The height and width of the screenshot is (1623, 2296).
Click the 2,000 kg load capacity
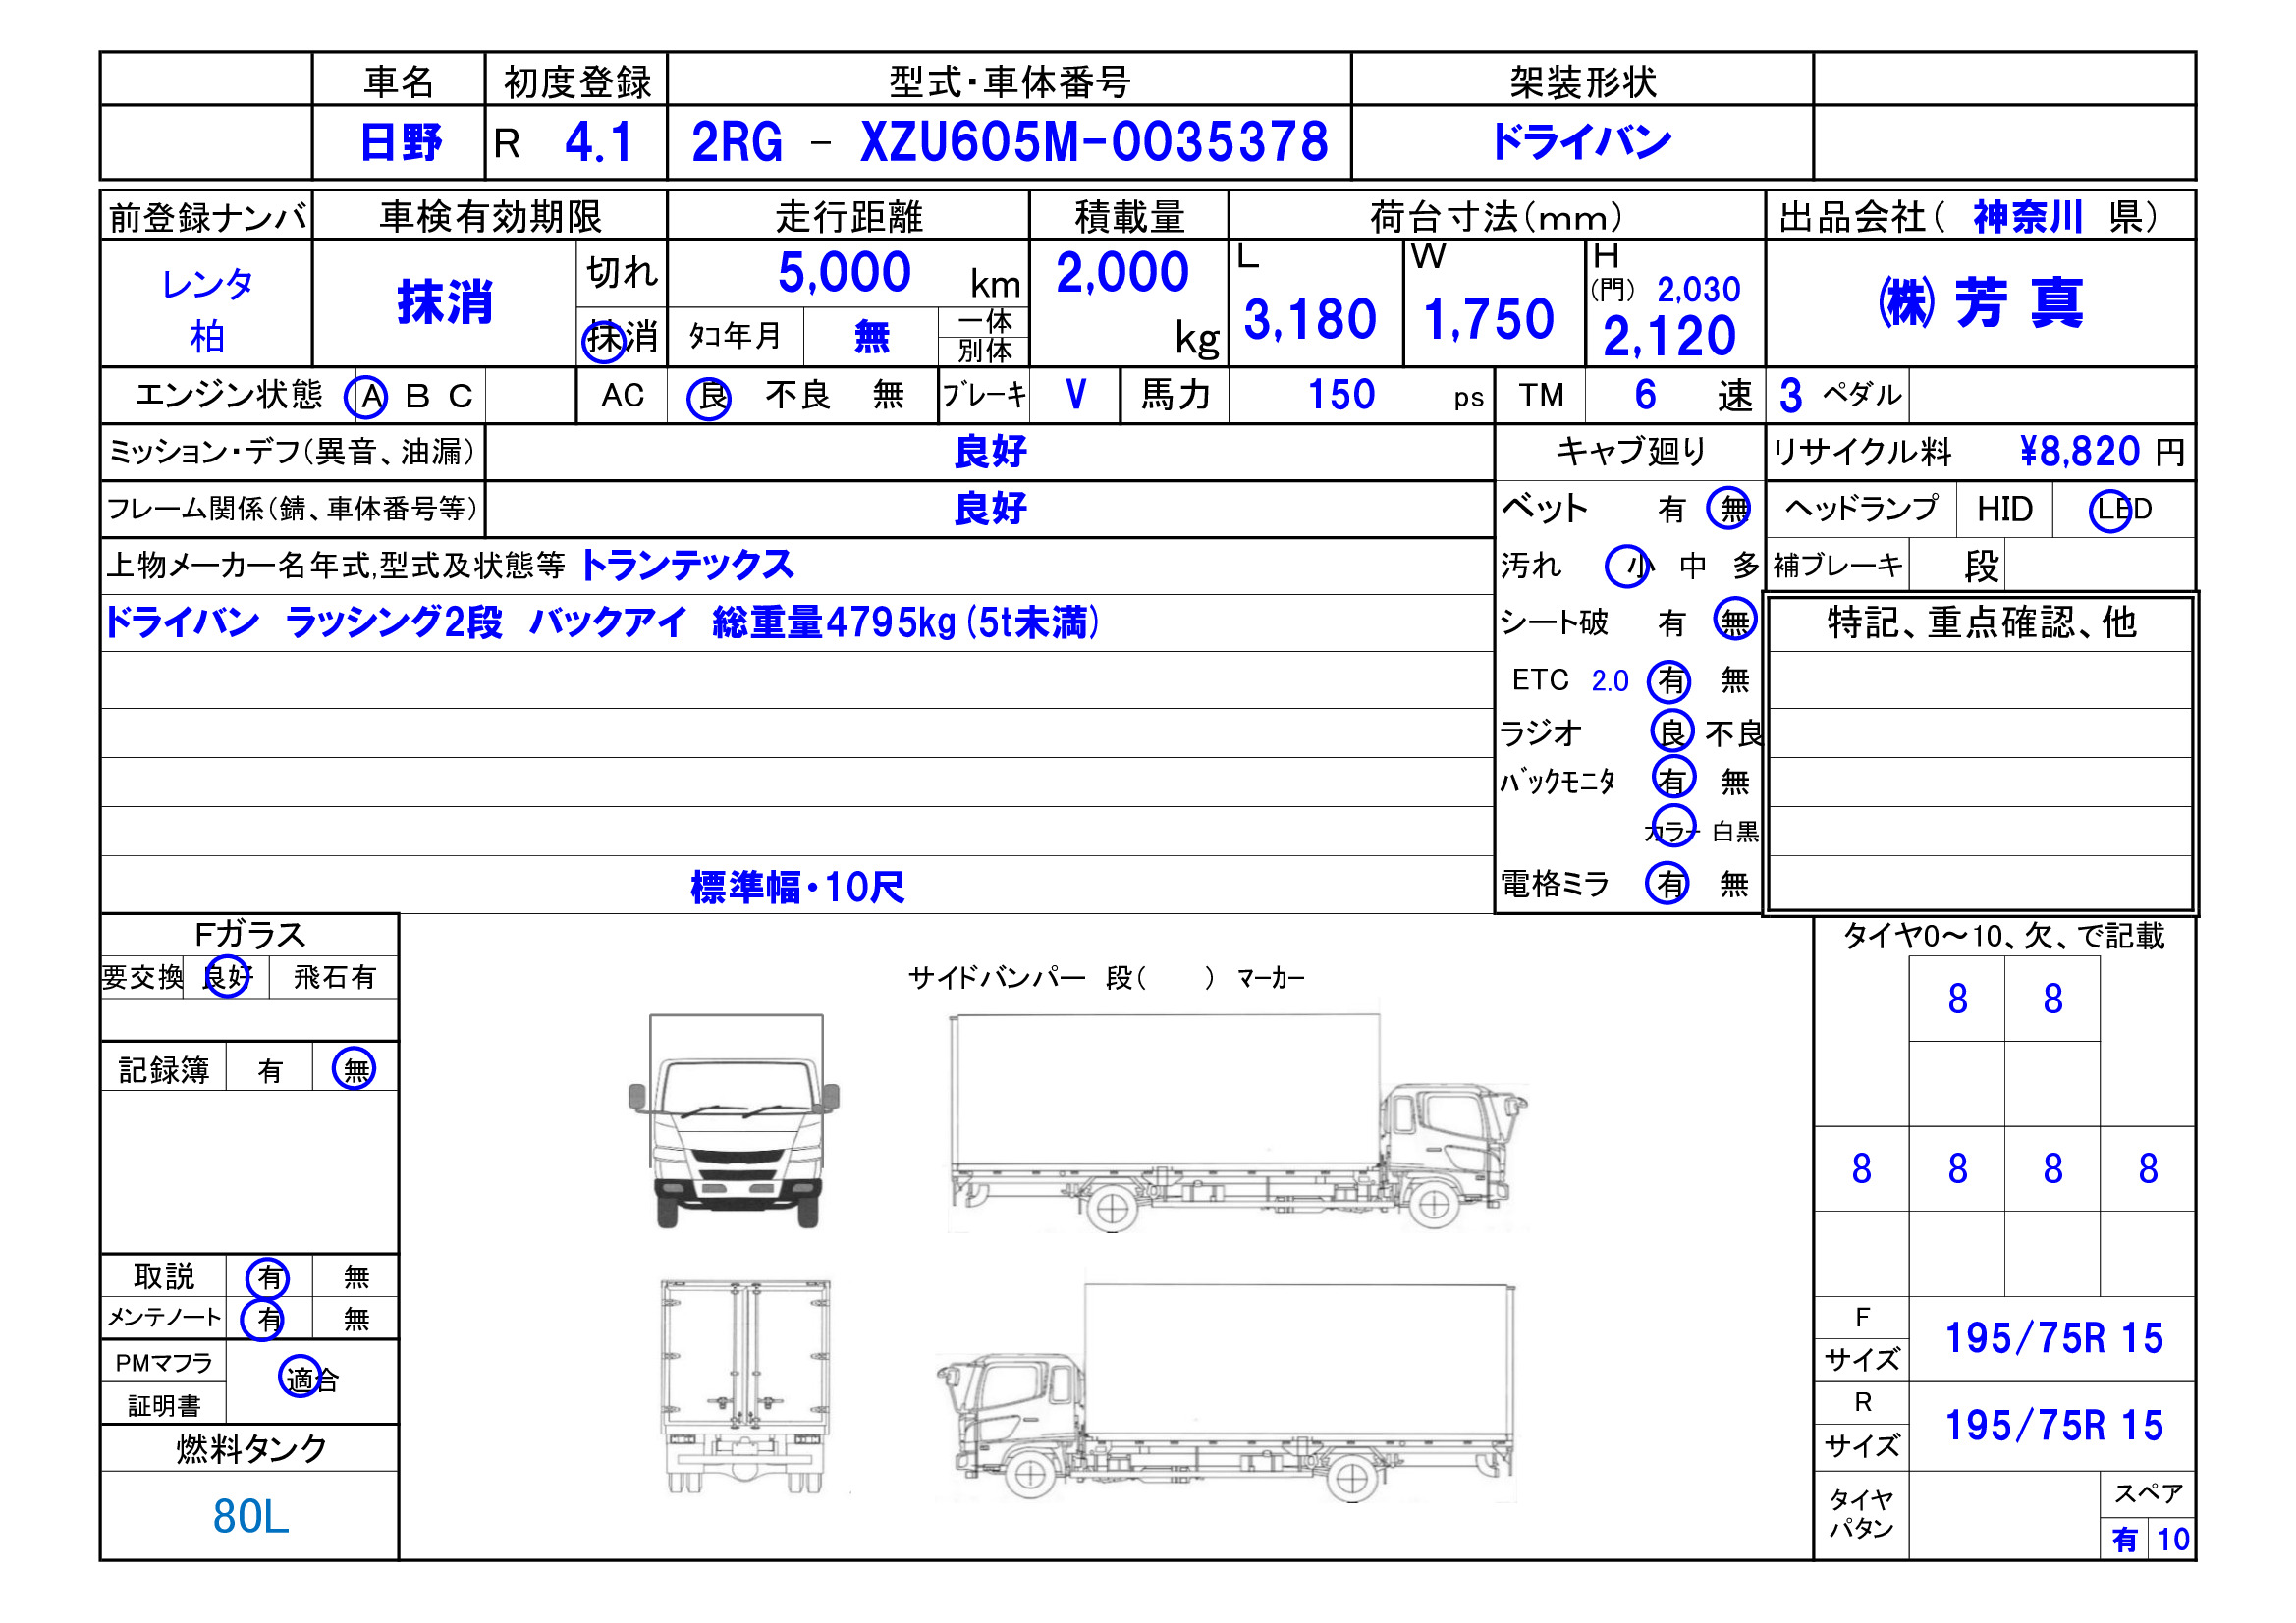click(1122, 272)
